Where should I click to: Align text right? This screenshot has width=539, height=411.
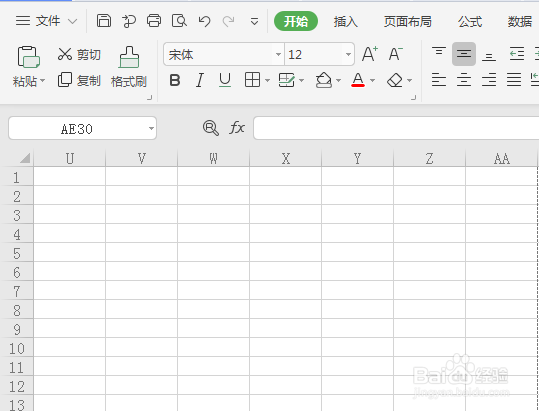click(x=489, y=80)
